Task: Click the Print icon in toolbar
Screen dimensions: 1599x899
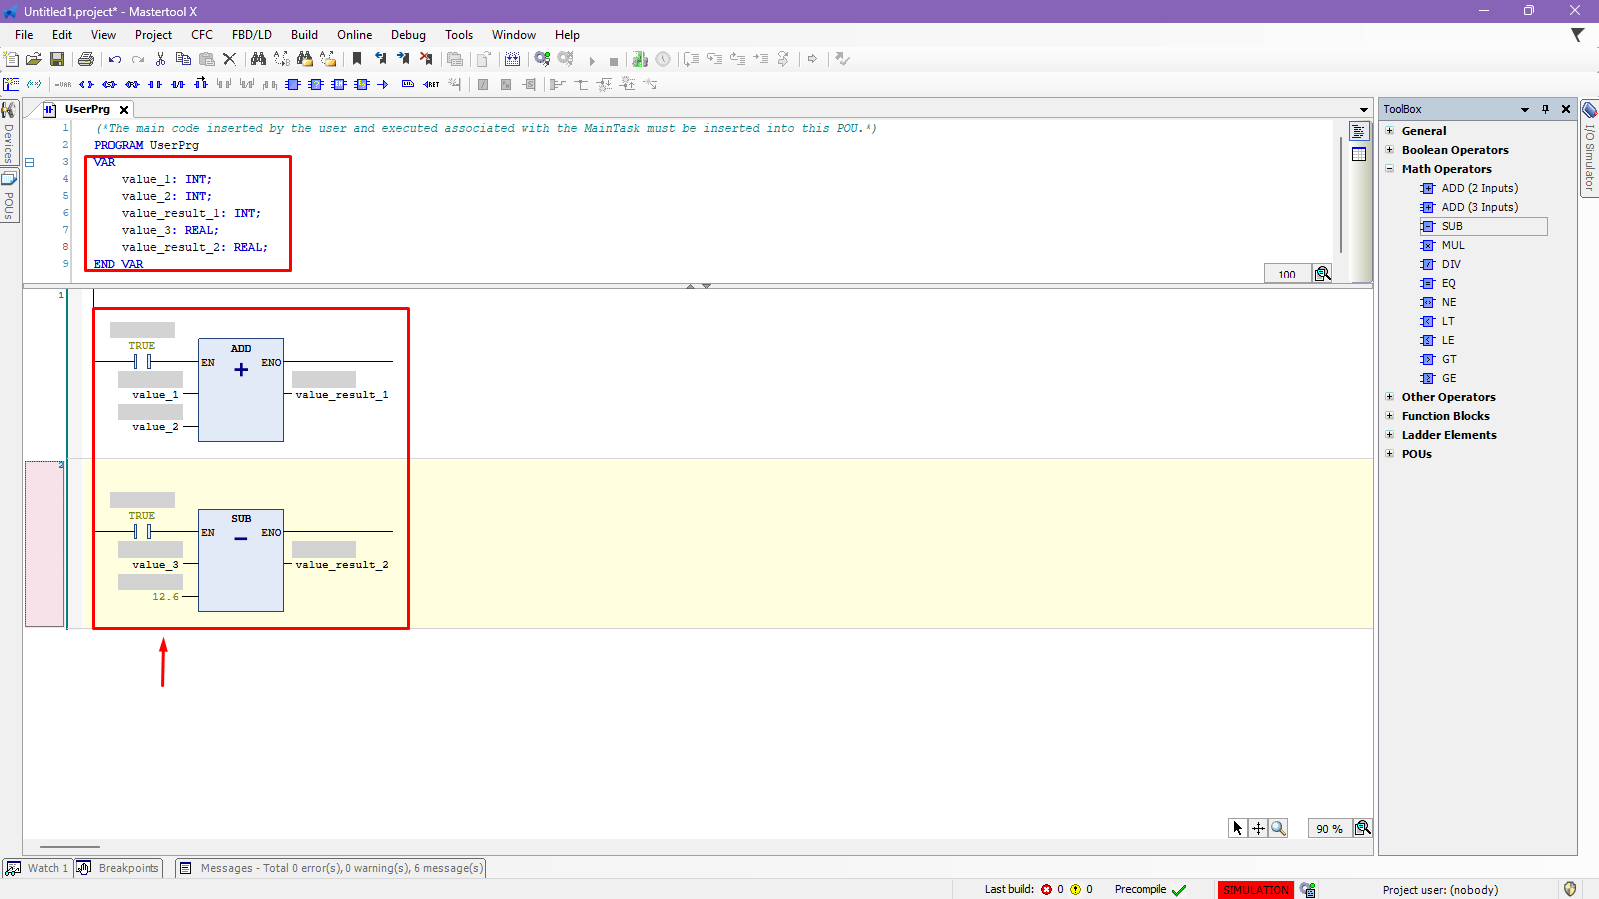Action: pos(86,60)
